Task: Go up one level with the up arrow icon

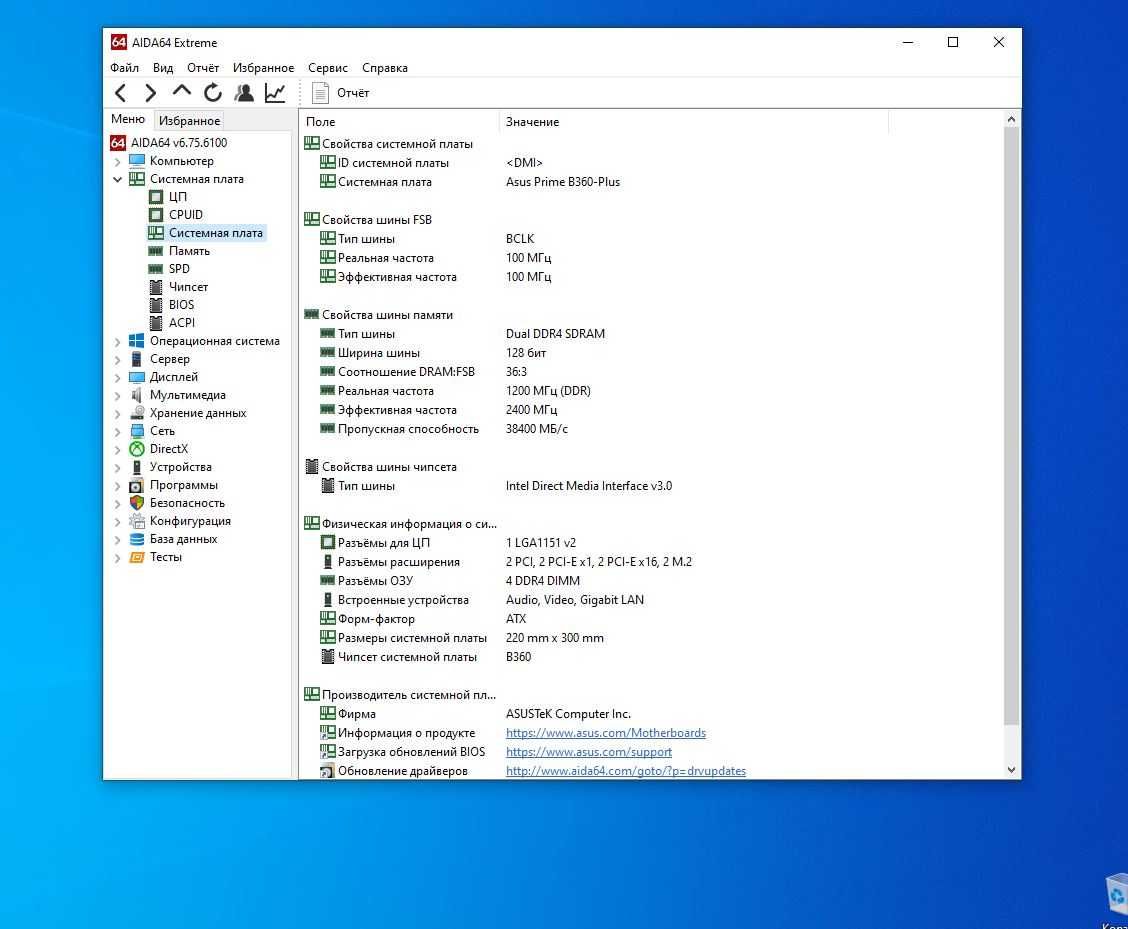Action: [181, 91]
